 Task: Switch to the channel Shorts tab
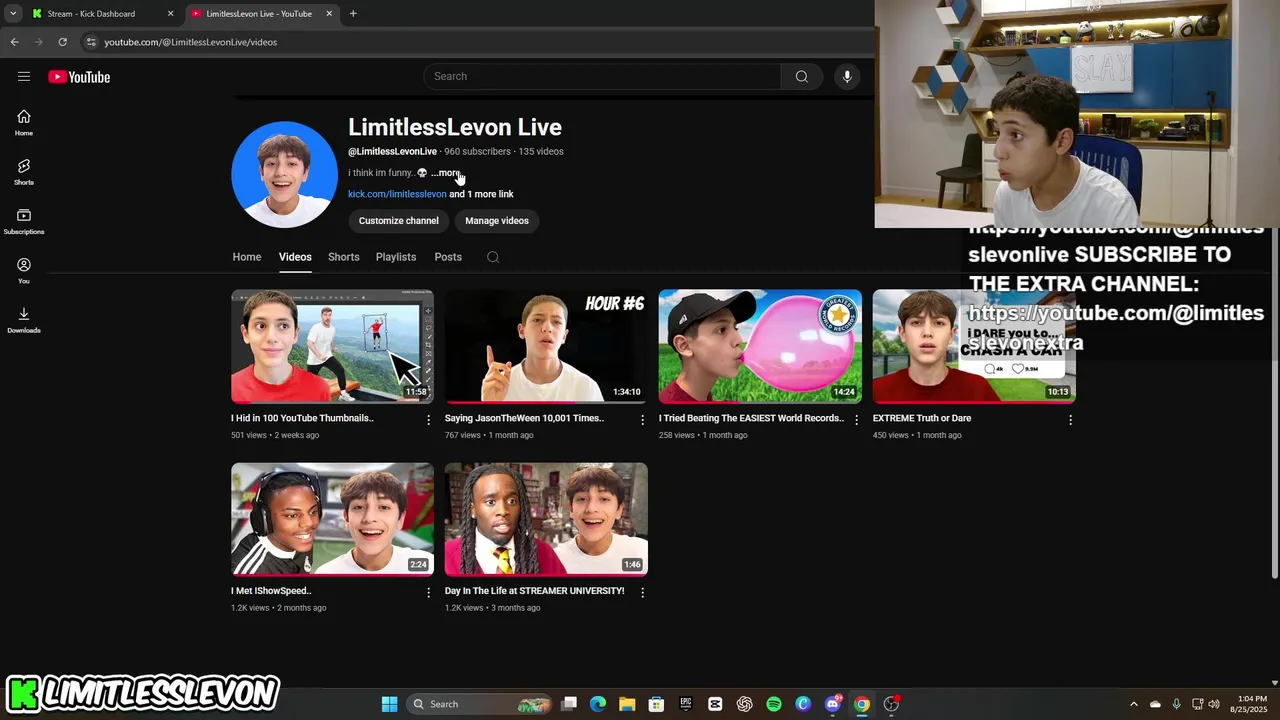coord(344,257)
